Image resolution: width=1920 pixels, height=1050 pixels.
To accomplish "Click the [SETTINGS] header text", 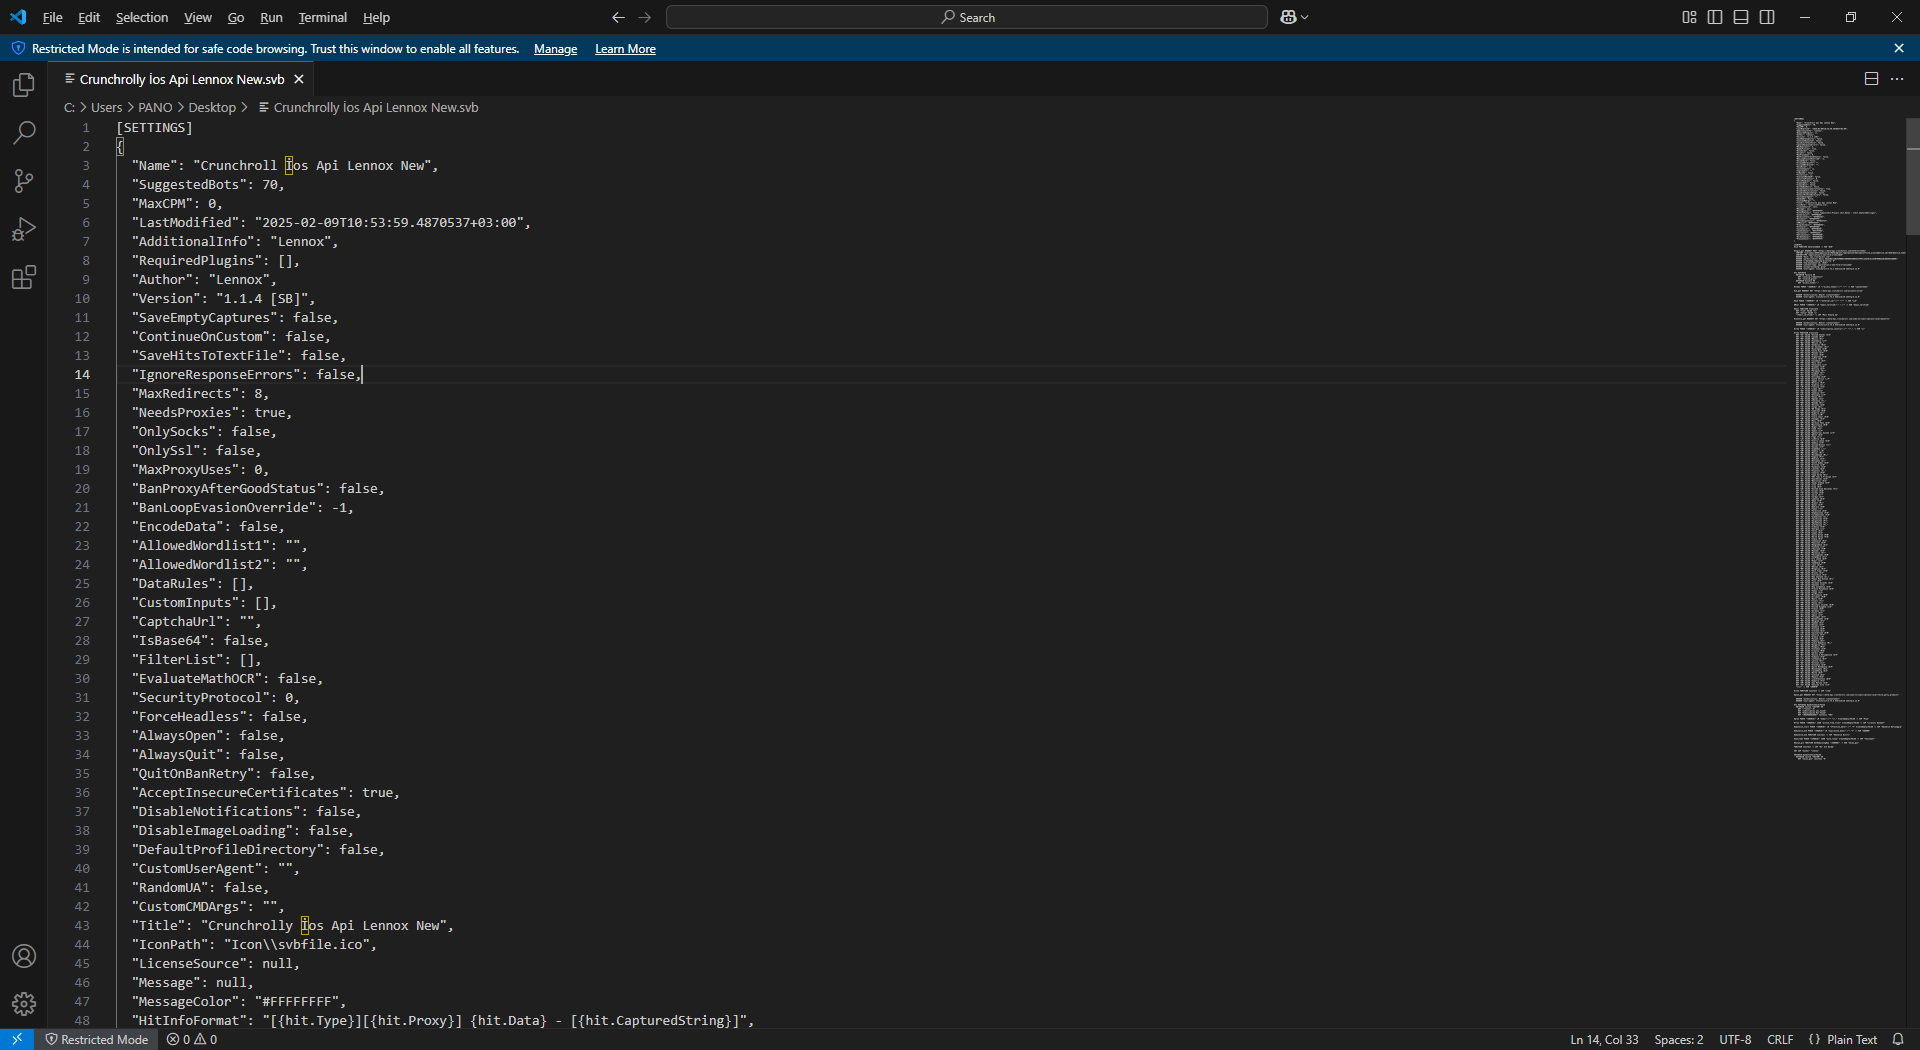I will pos(154,128).
